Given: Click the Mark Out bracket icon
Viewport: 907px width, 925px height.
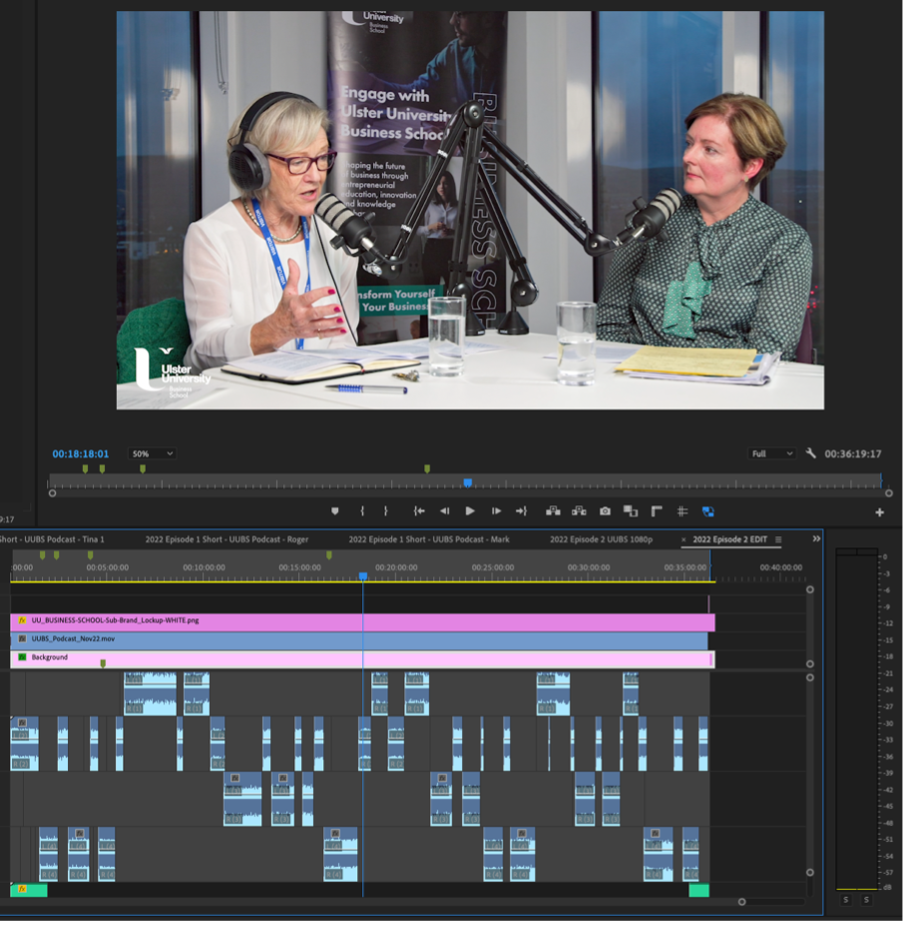Looking at the screenshot, I should coord(387,513).
